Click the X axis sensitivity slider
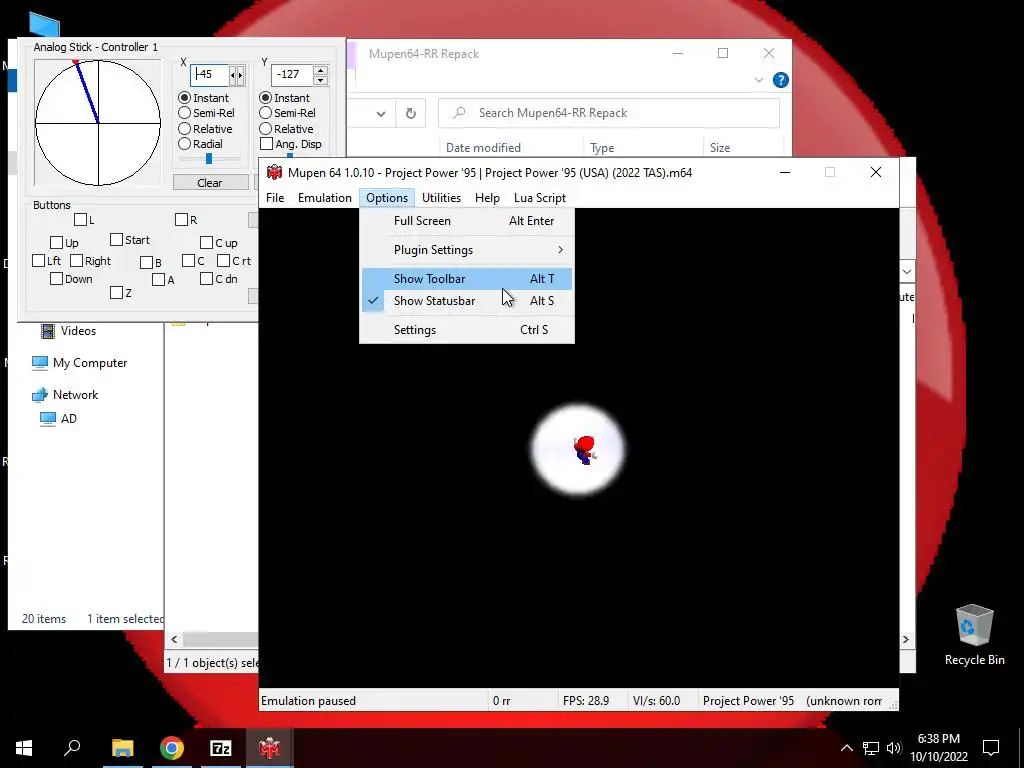Viewport: 1024px width, 768px height. 209,159
